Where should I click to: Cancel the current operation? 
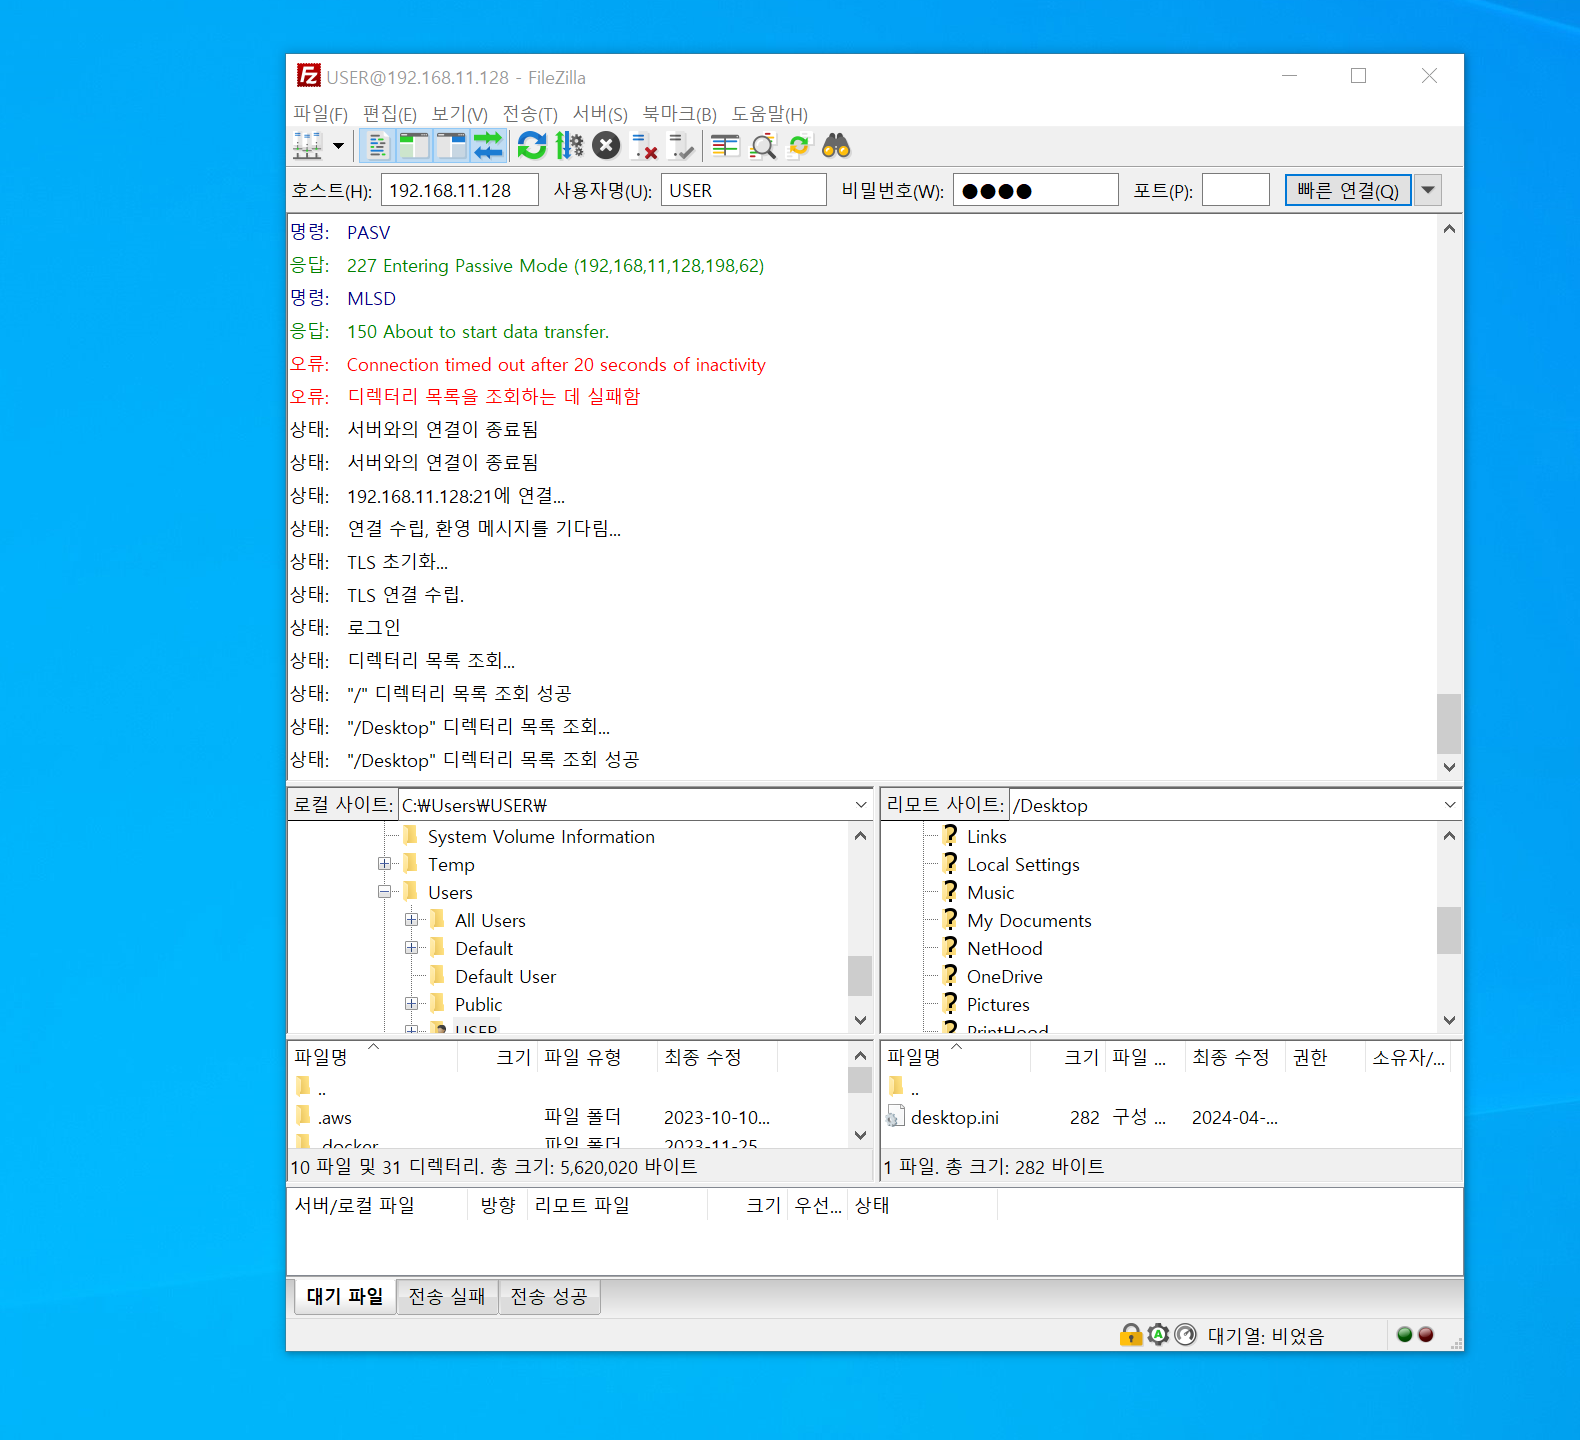coord(606,146)
